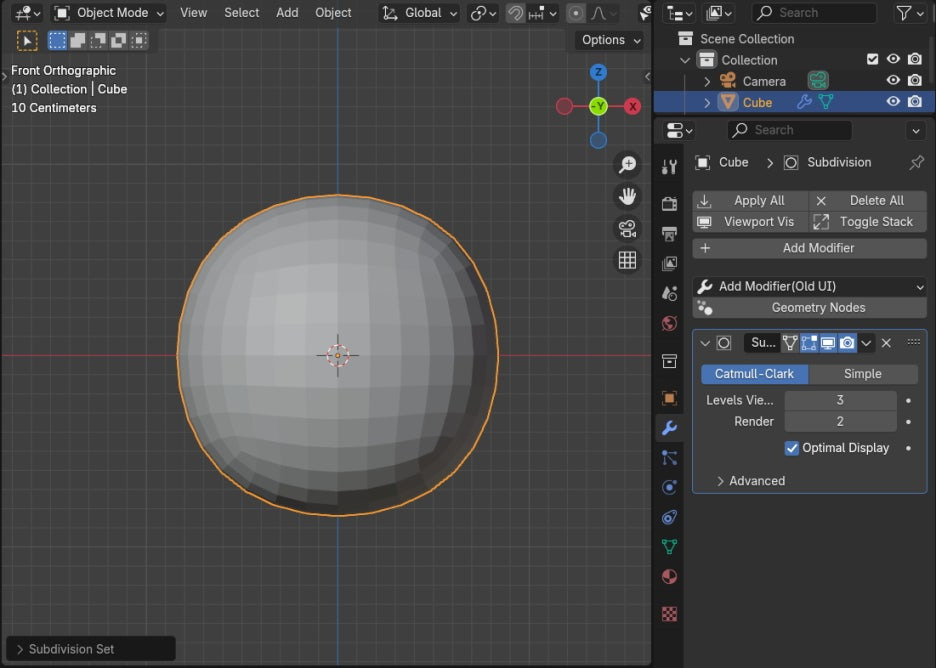Hide the Camera in viewport via eye icon
Screen dimensions: 936x668
pos(893,81)
